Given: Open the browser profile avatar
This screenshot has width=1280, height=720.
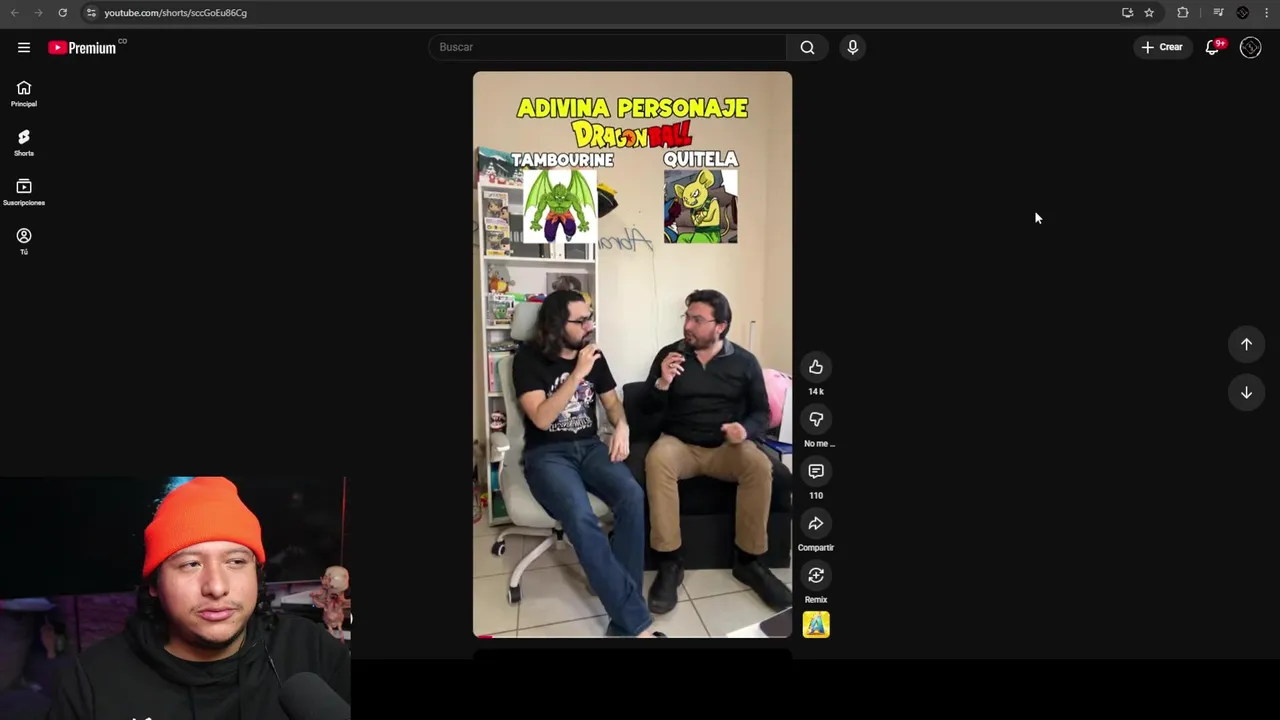Looking at the screenshot, I should point(1243,12).
